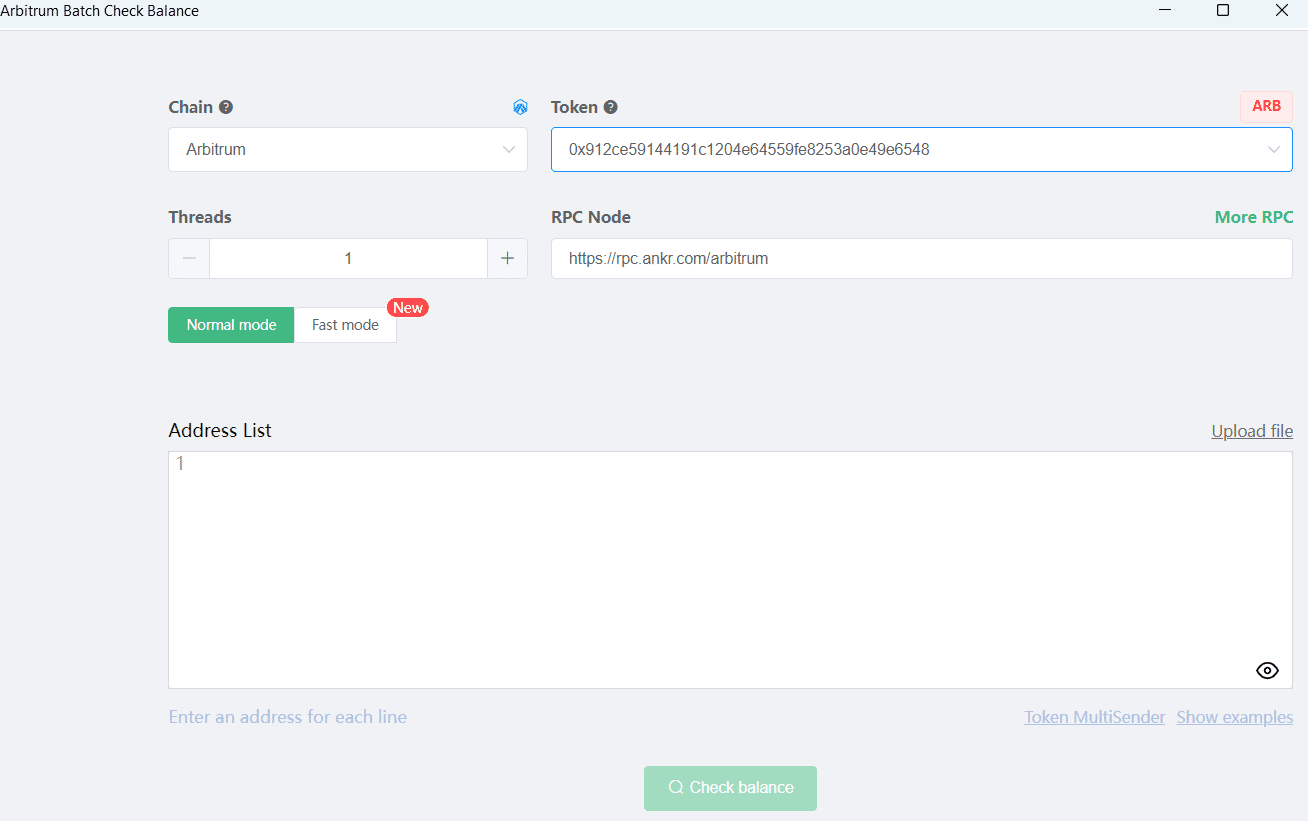Viewport: 1308px width, 821px height.
Task: Click the Threads number field
Action: pyautogui.click(x=348, y=258)
